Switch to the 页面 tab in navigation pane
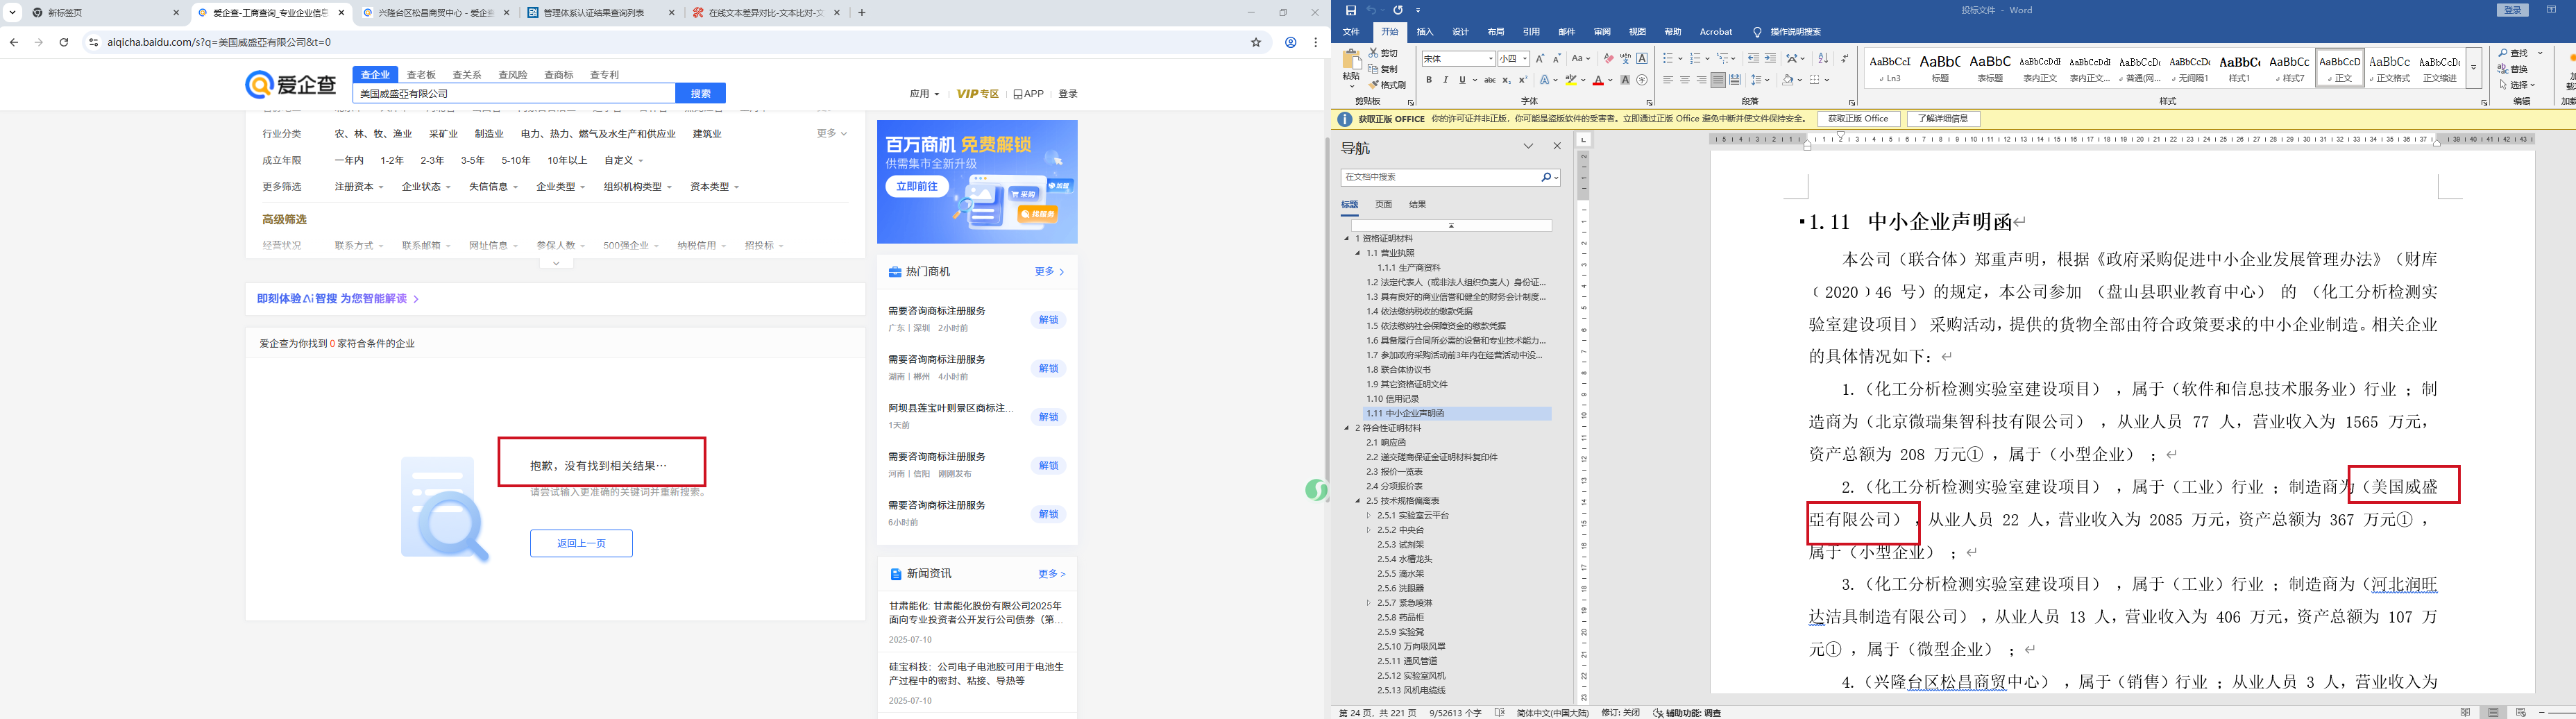The image size is (2576, 719). click(x=1383, y=204)
